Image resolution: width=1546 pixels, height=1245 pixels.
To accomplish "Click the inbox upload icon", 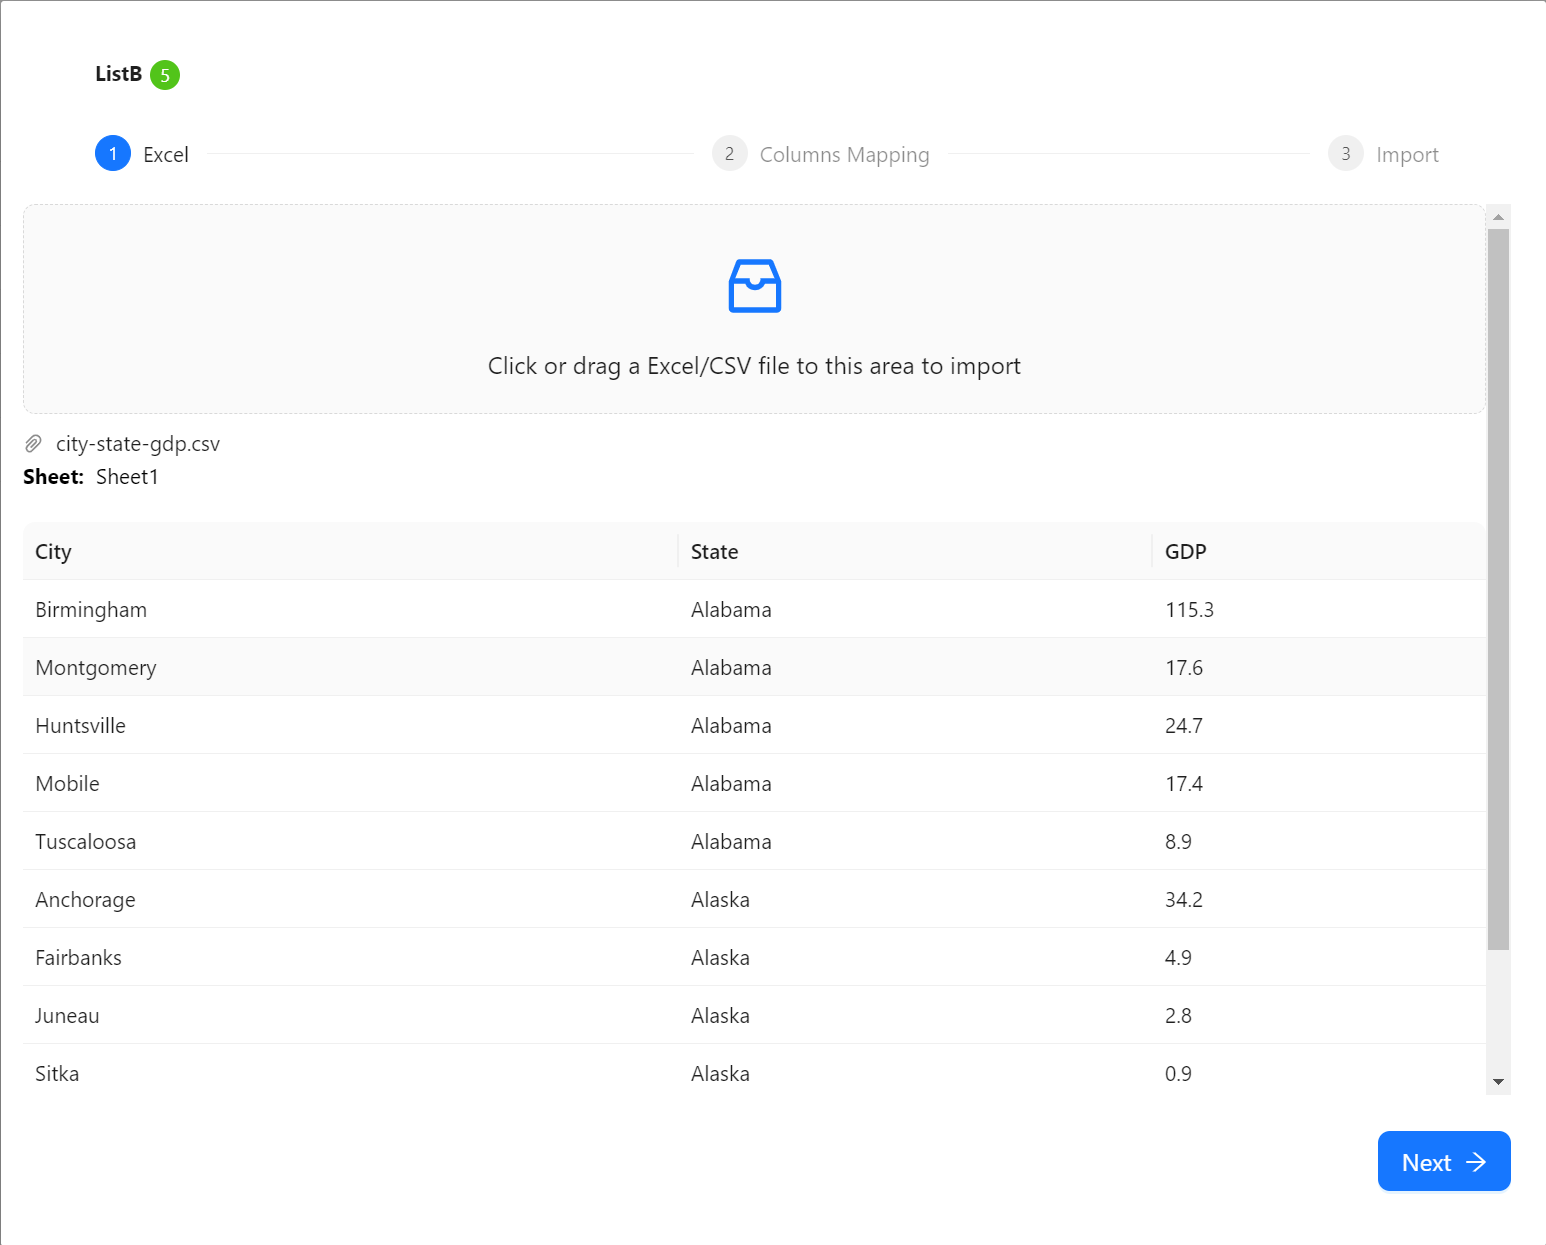I will point(754,286).
